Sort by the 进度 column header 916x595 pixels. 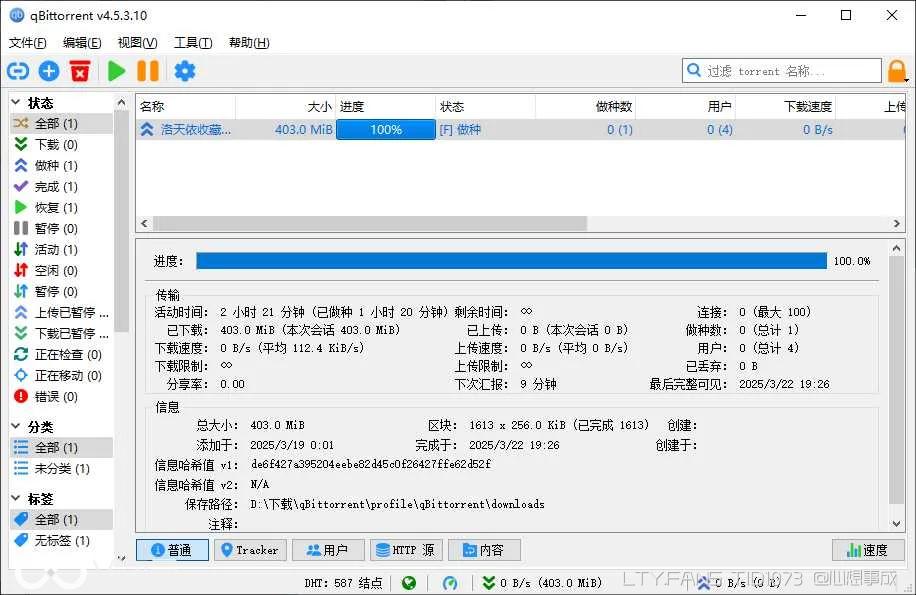click(386, 106)
